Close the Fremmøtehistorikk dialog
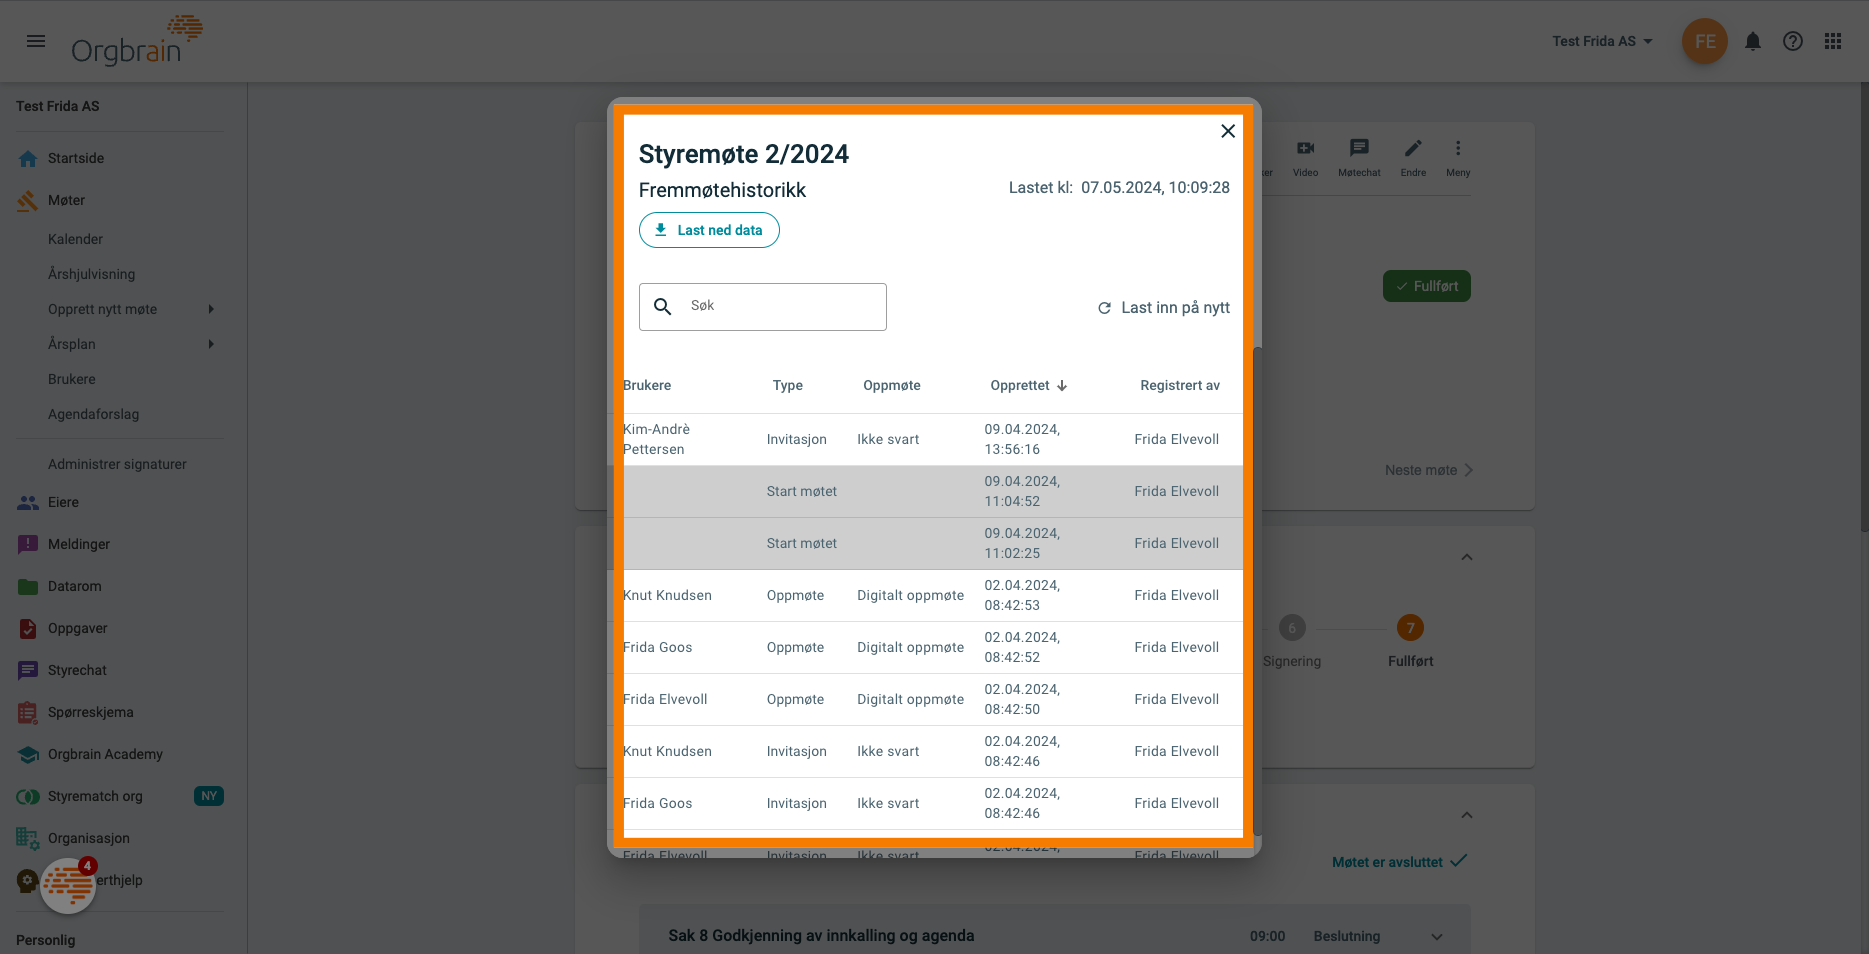The width and height of the screenshot is (1869, 954). pyautogui.click(x=1228, y=131)
